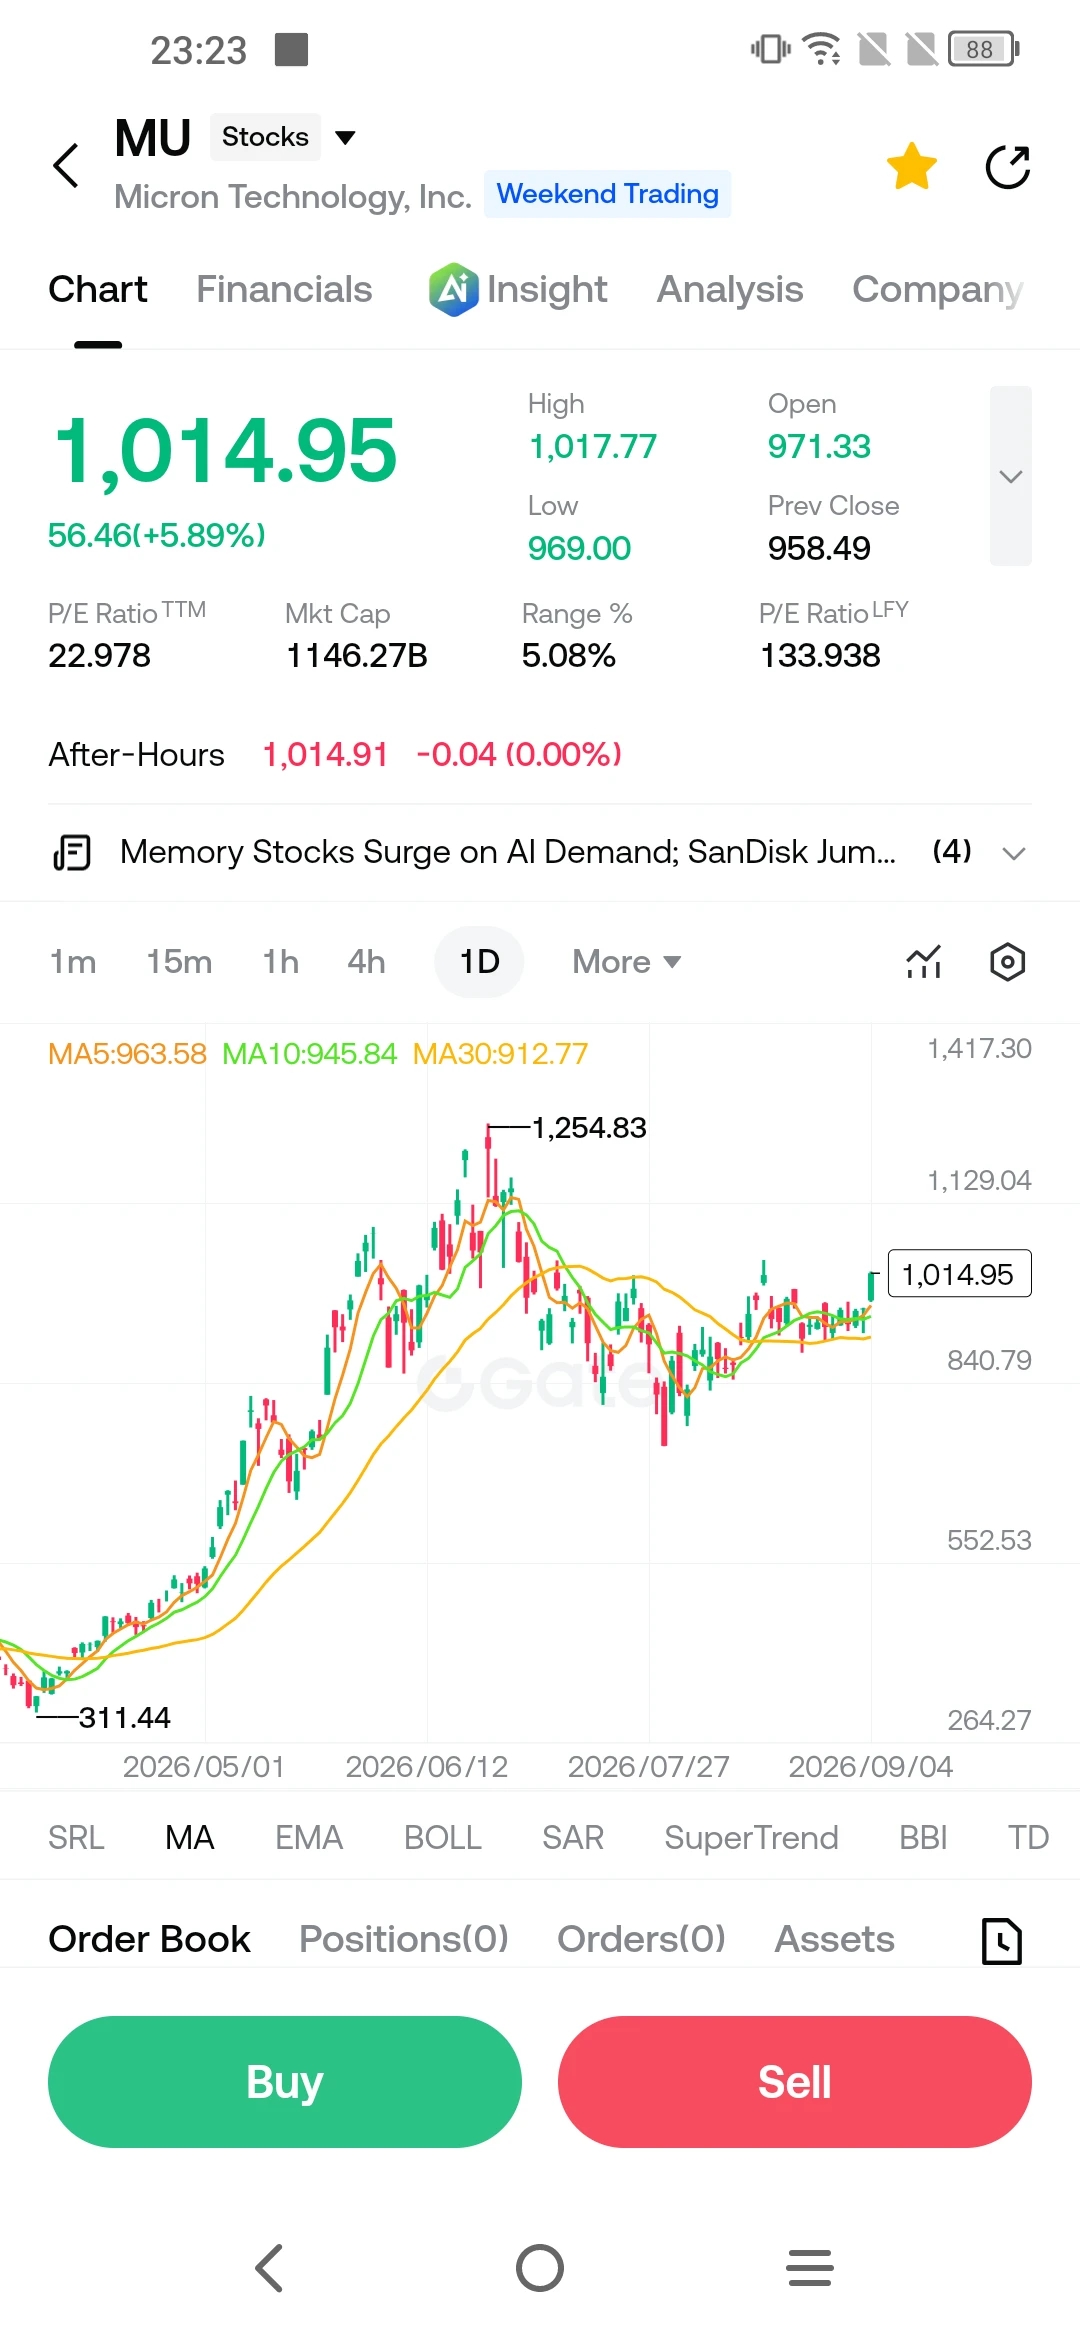This screenshot has height=2340, width=1080.
Task: Select the 1D timeframe
Action: click(x=479, y=962)
